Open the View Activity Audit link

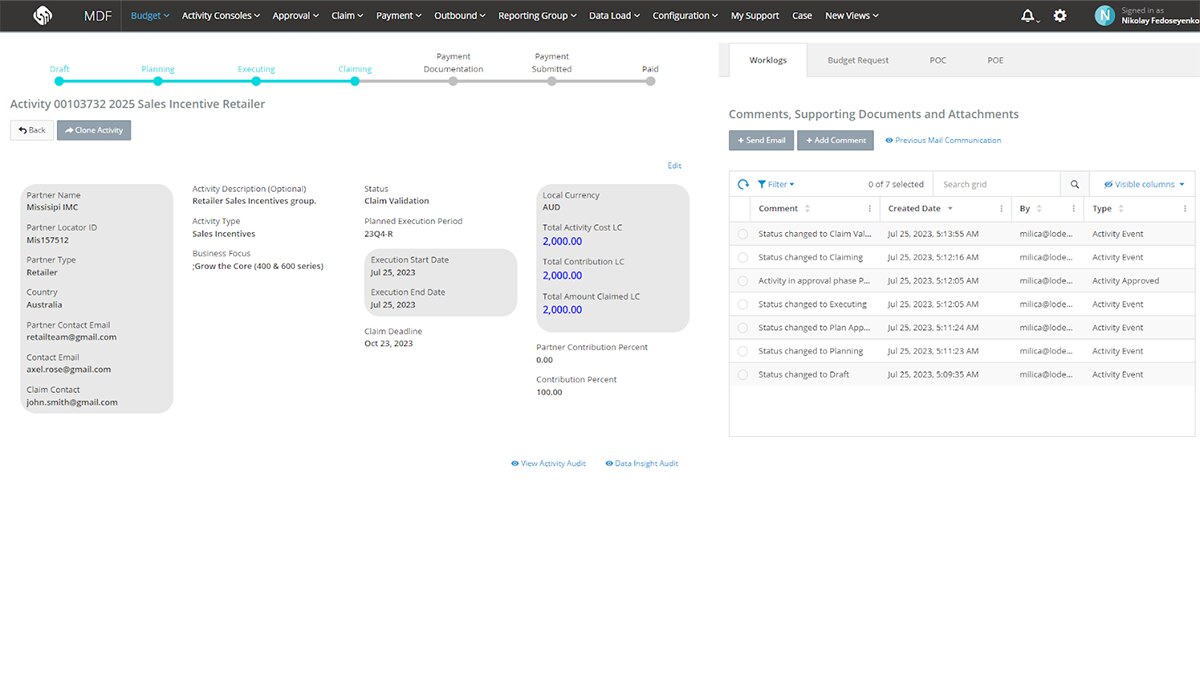548,464
